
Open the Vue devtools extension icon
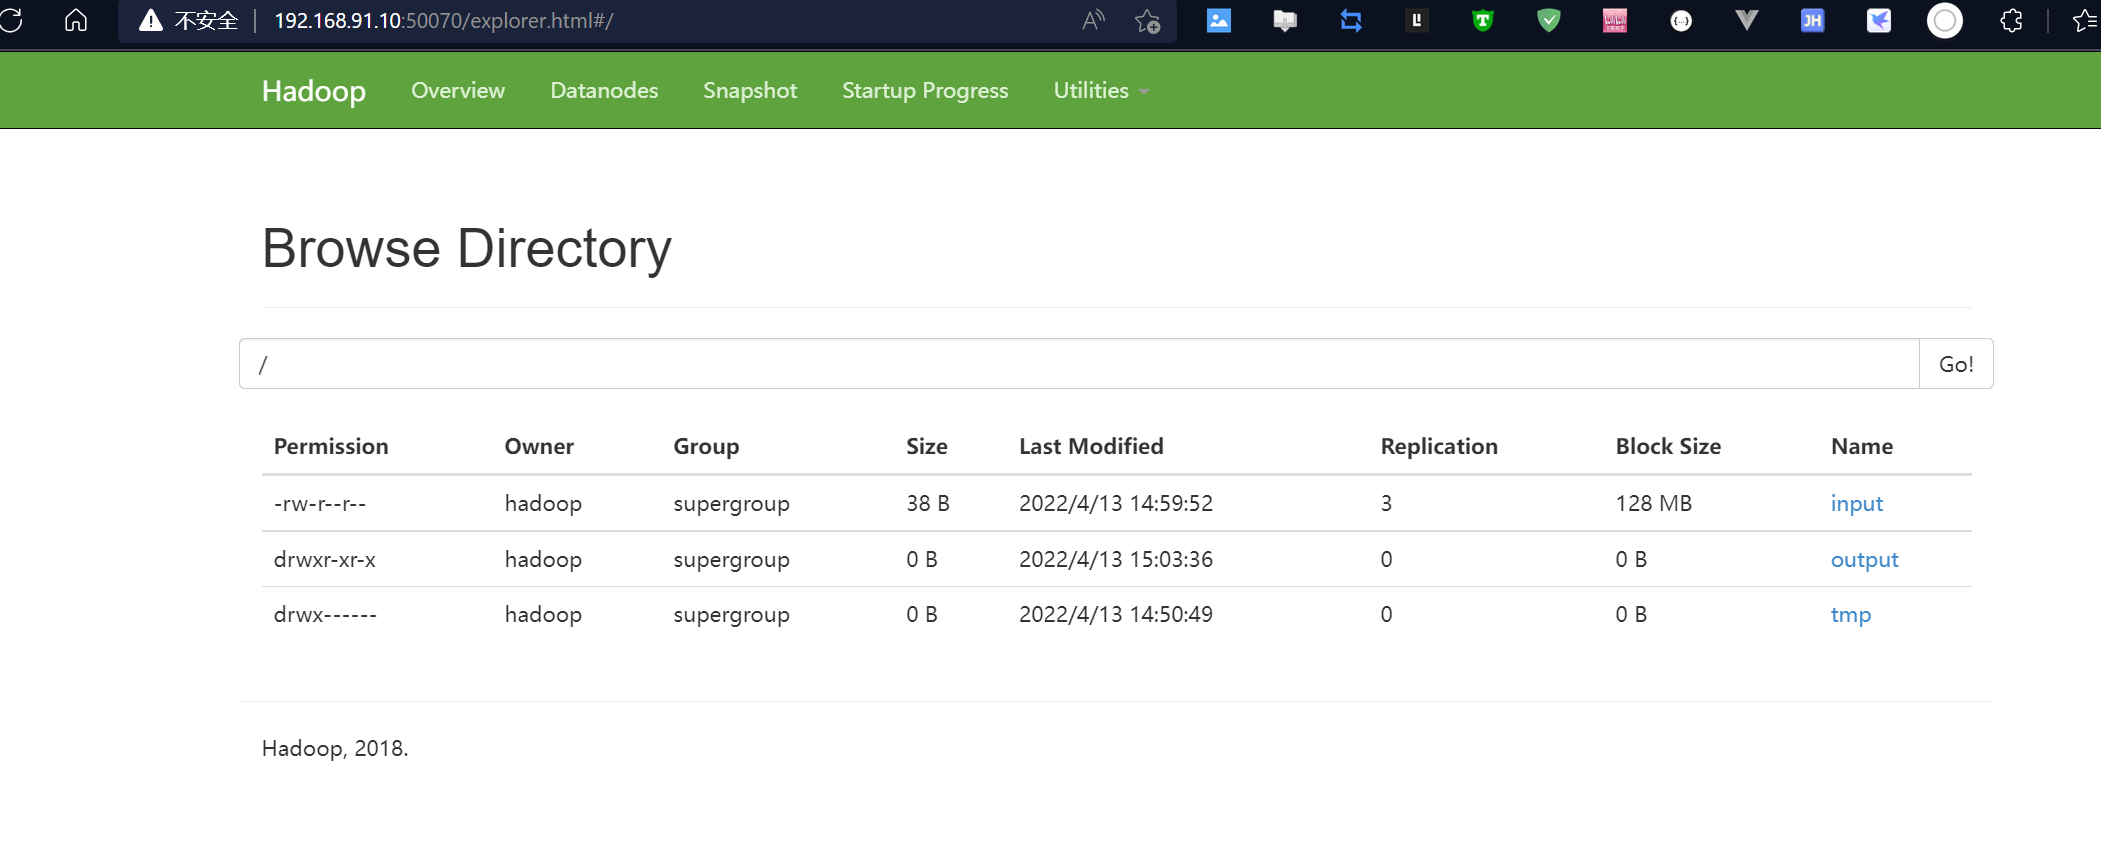1746,20
